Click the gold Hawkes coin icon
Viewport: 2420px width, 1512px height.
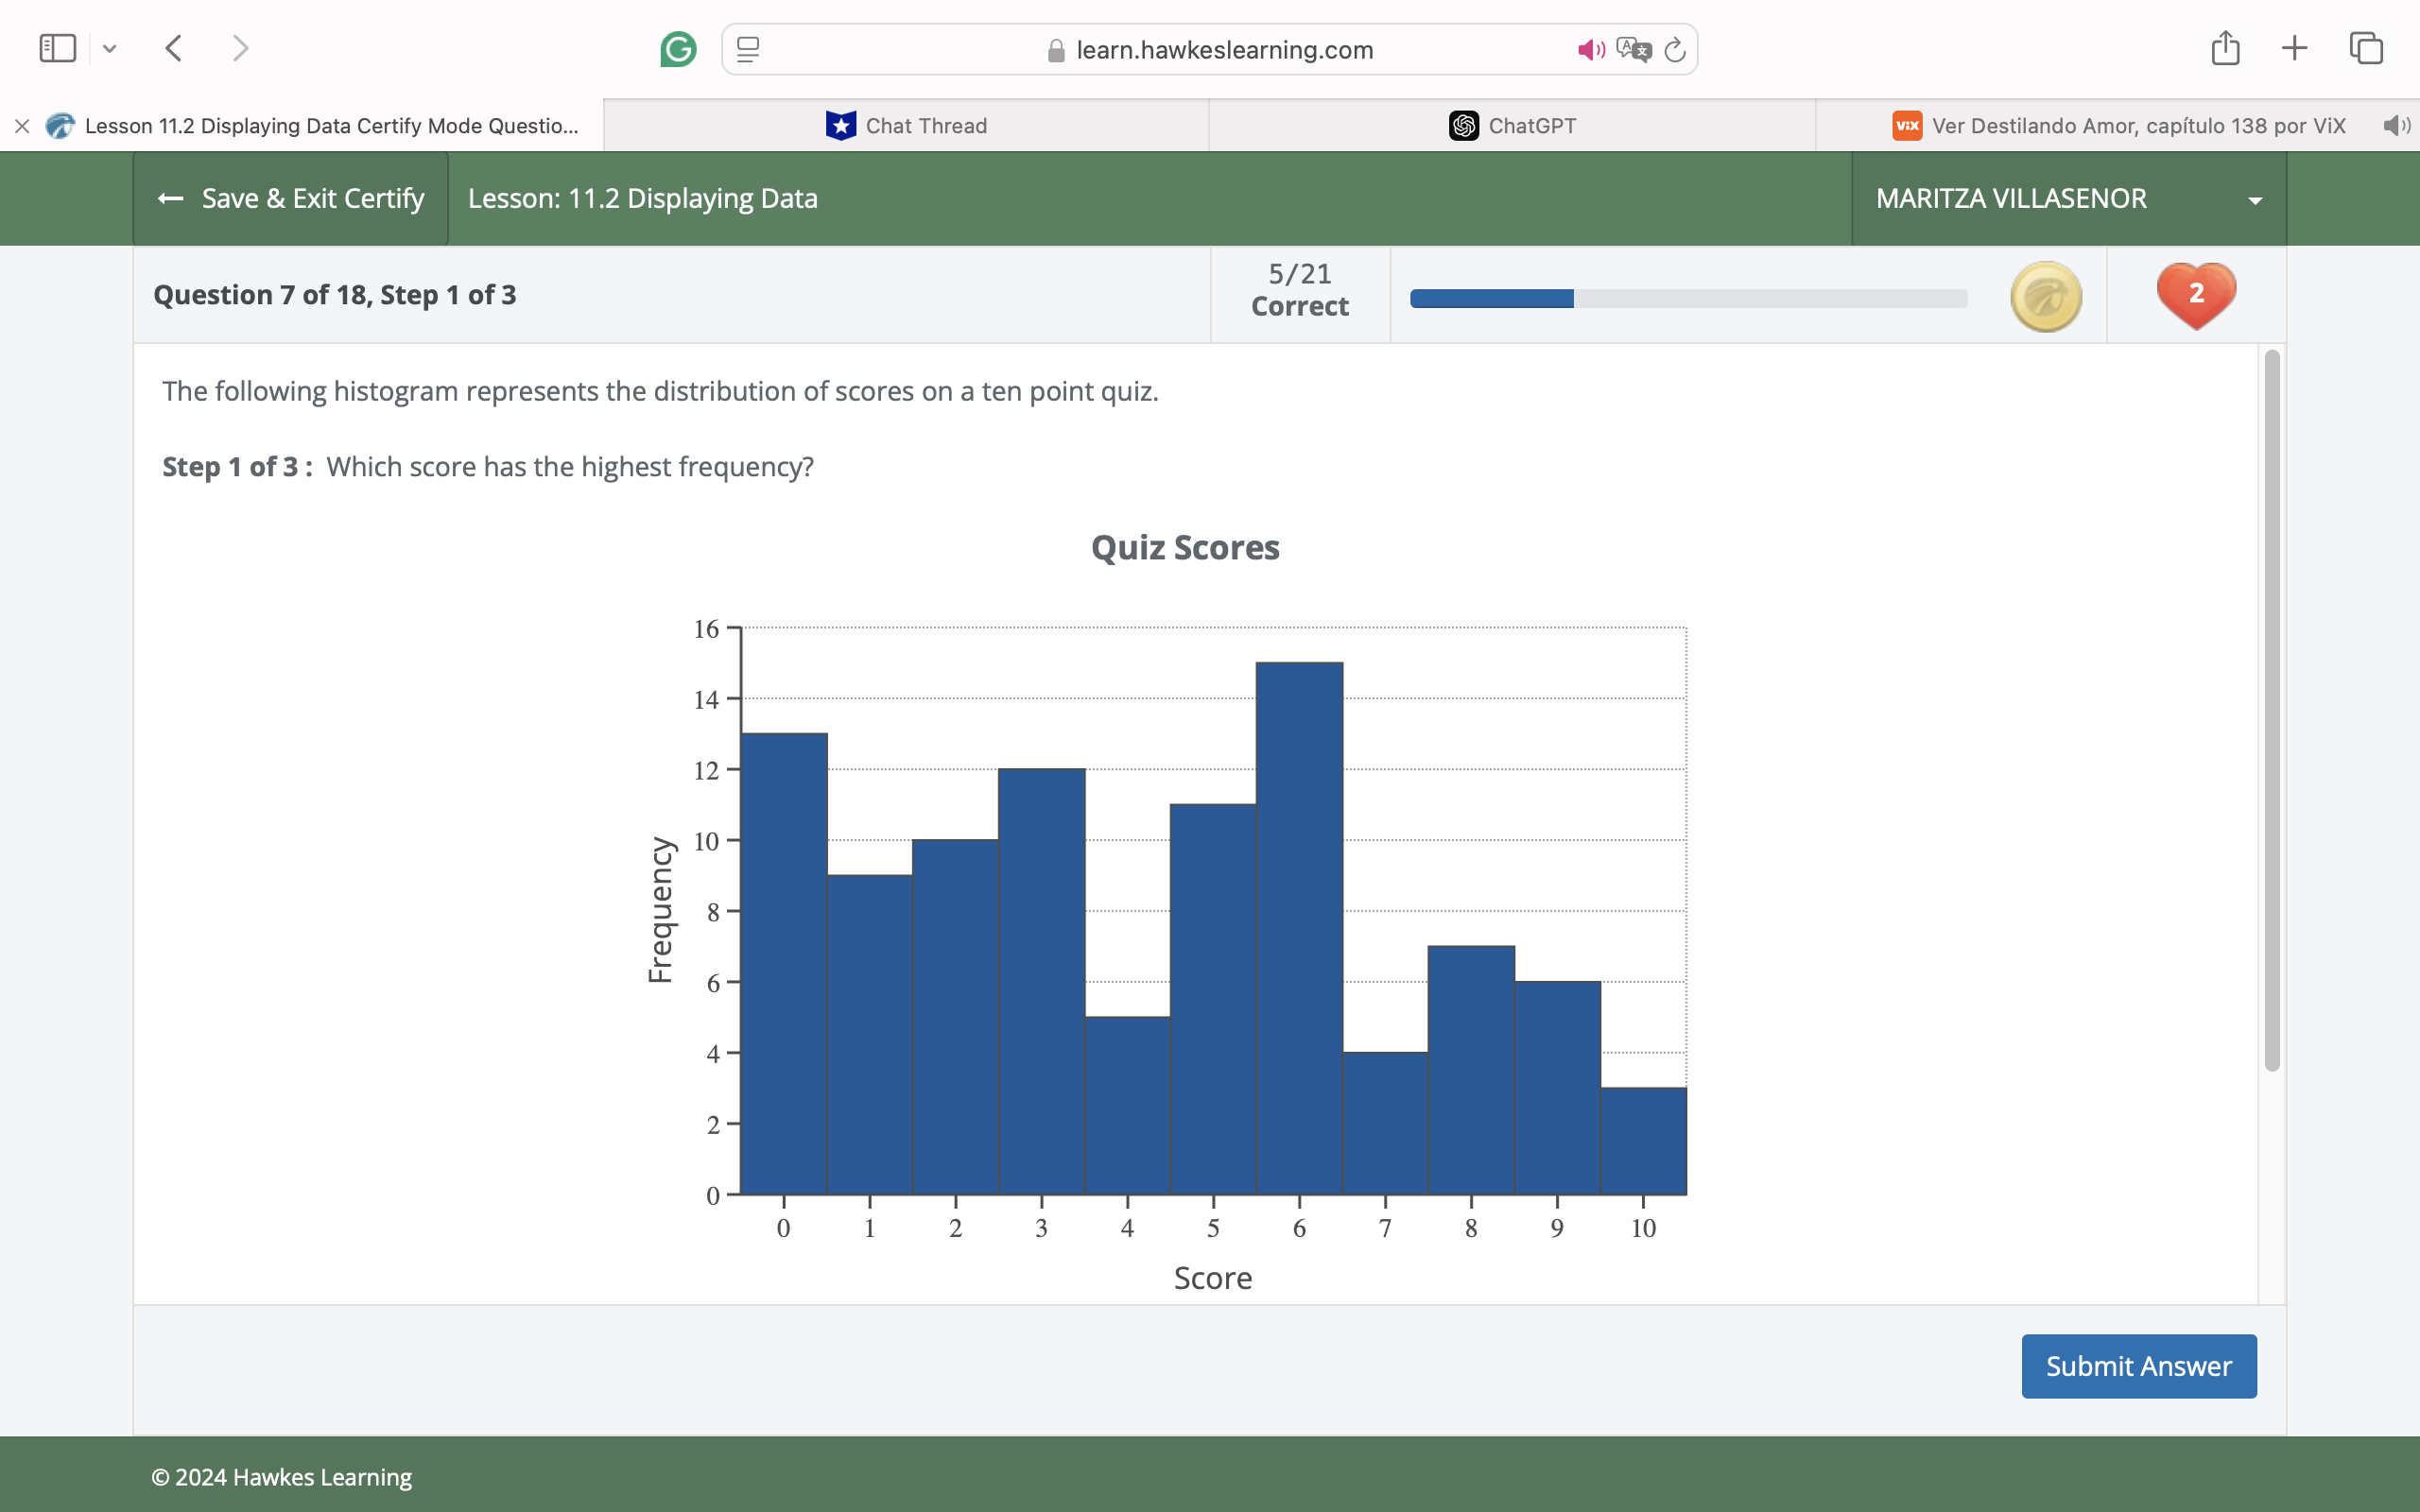2046,297
